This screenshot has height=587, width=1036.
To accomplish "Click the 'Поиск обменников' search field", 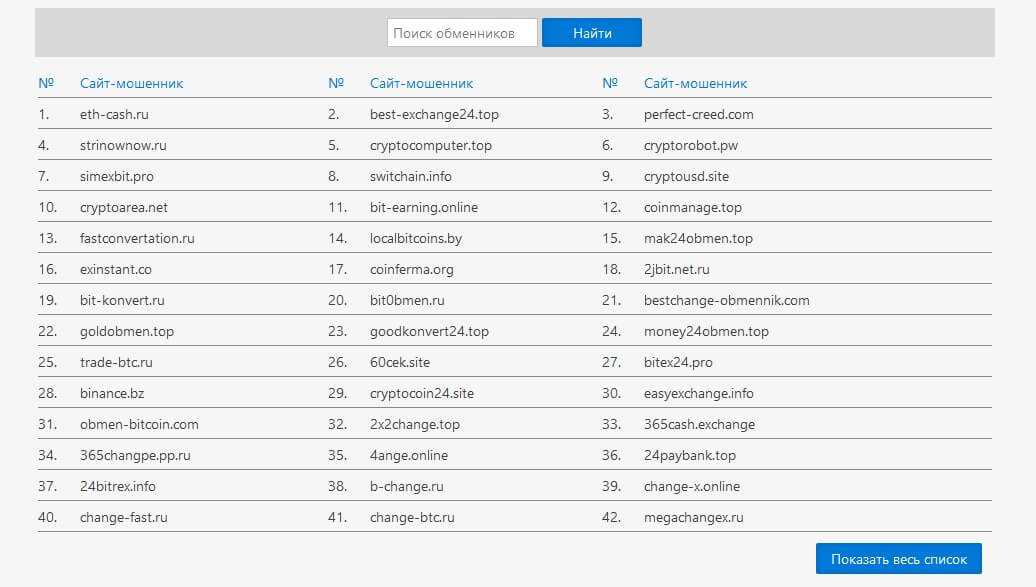I will pos(461,33).
